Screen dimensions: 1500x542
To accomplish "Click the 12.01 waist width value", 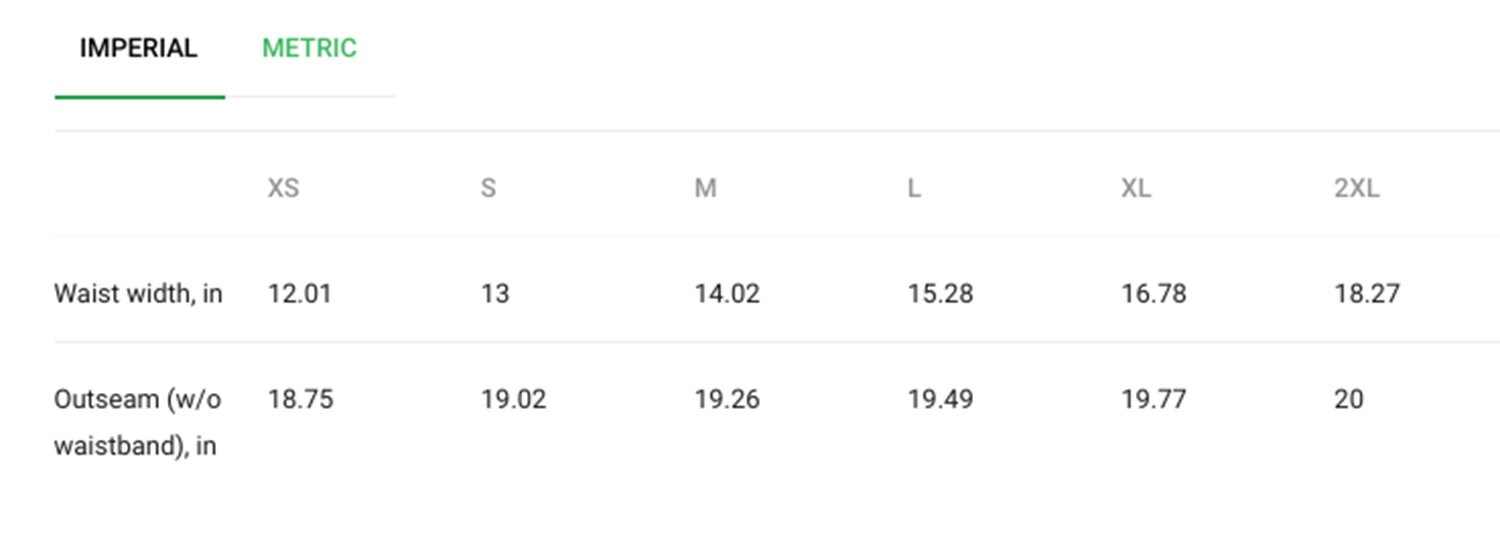I will (299, 294).
